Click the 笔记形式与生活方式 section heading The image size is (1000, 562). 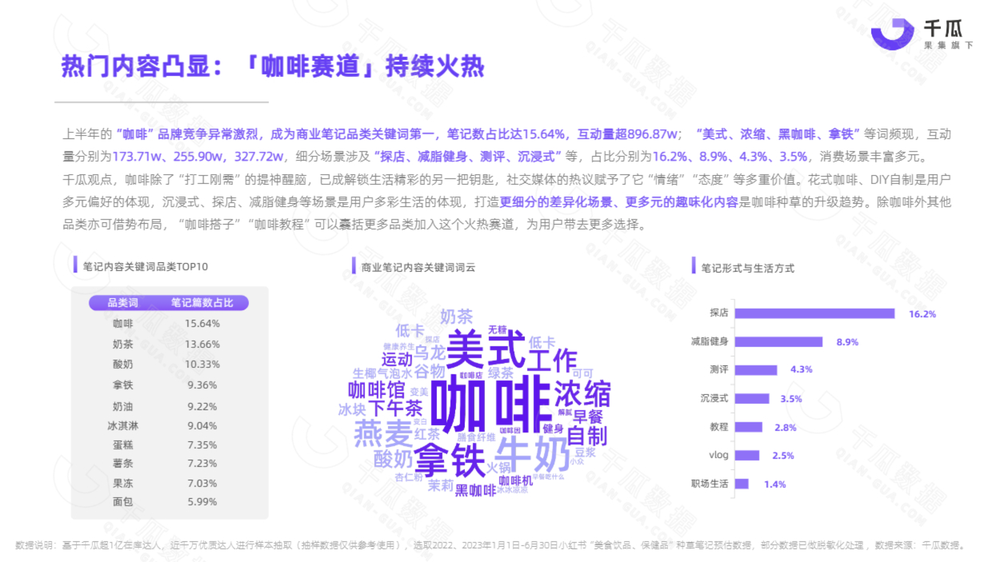click(747, 268)
